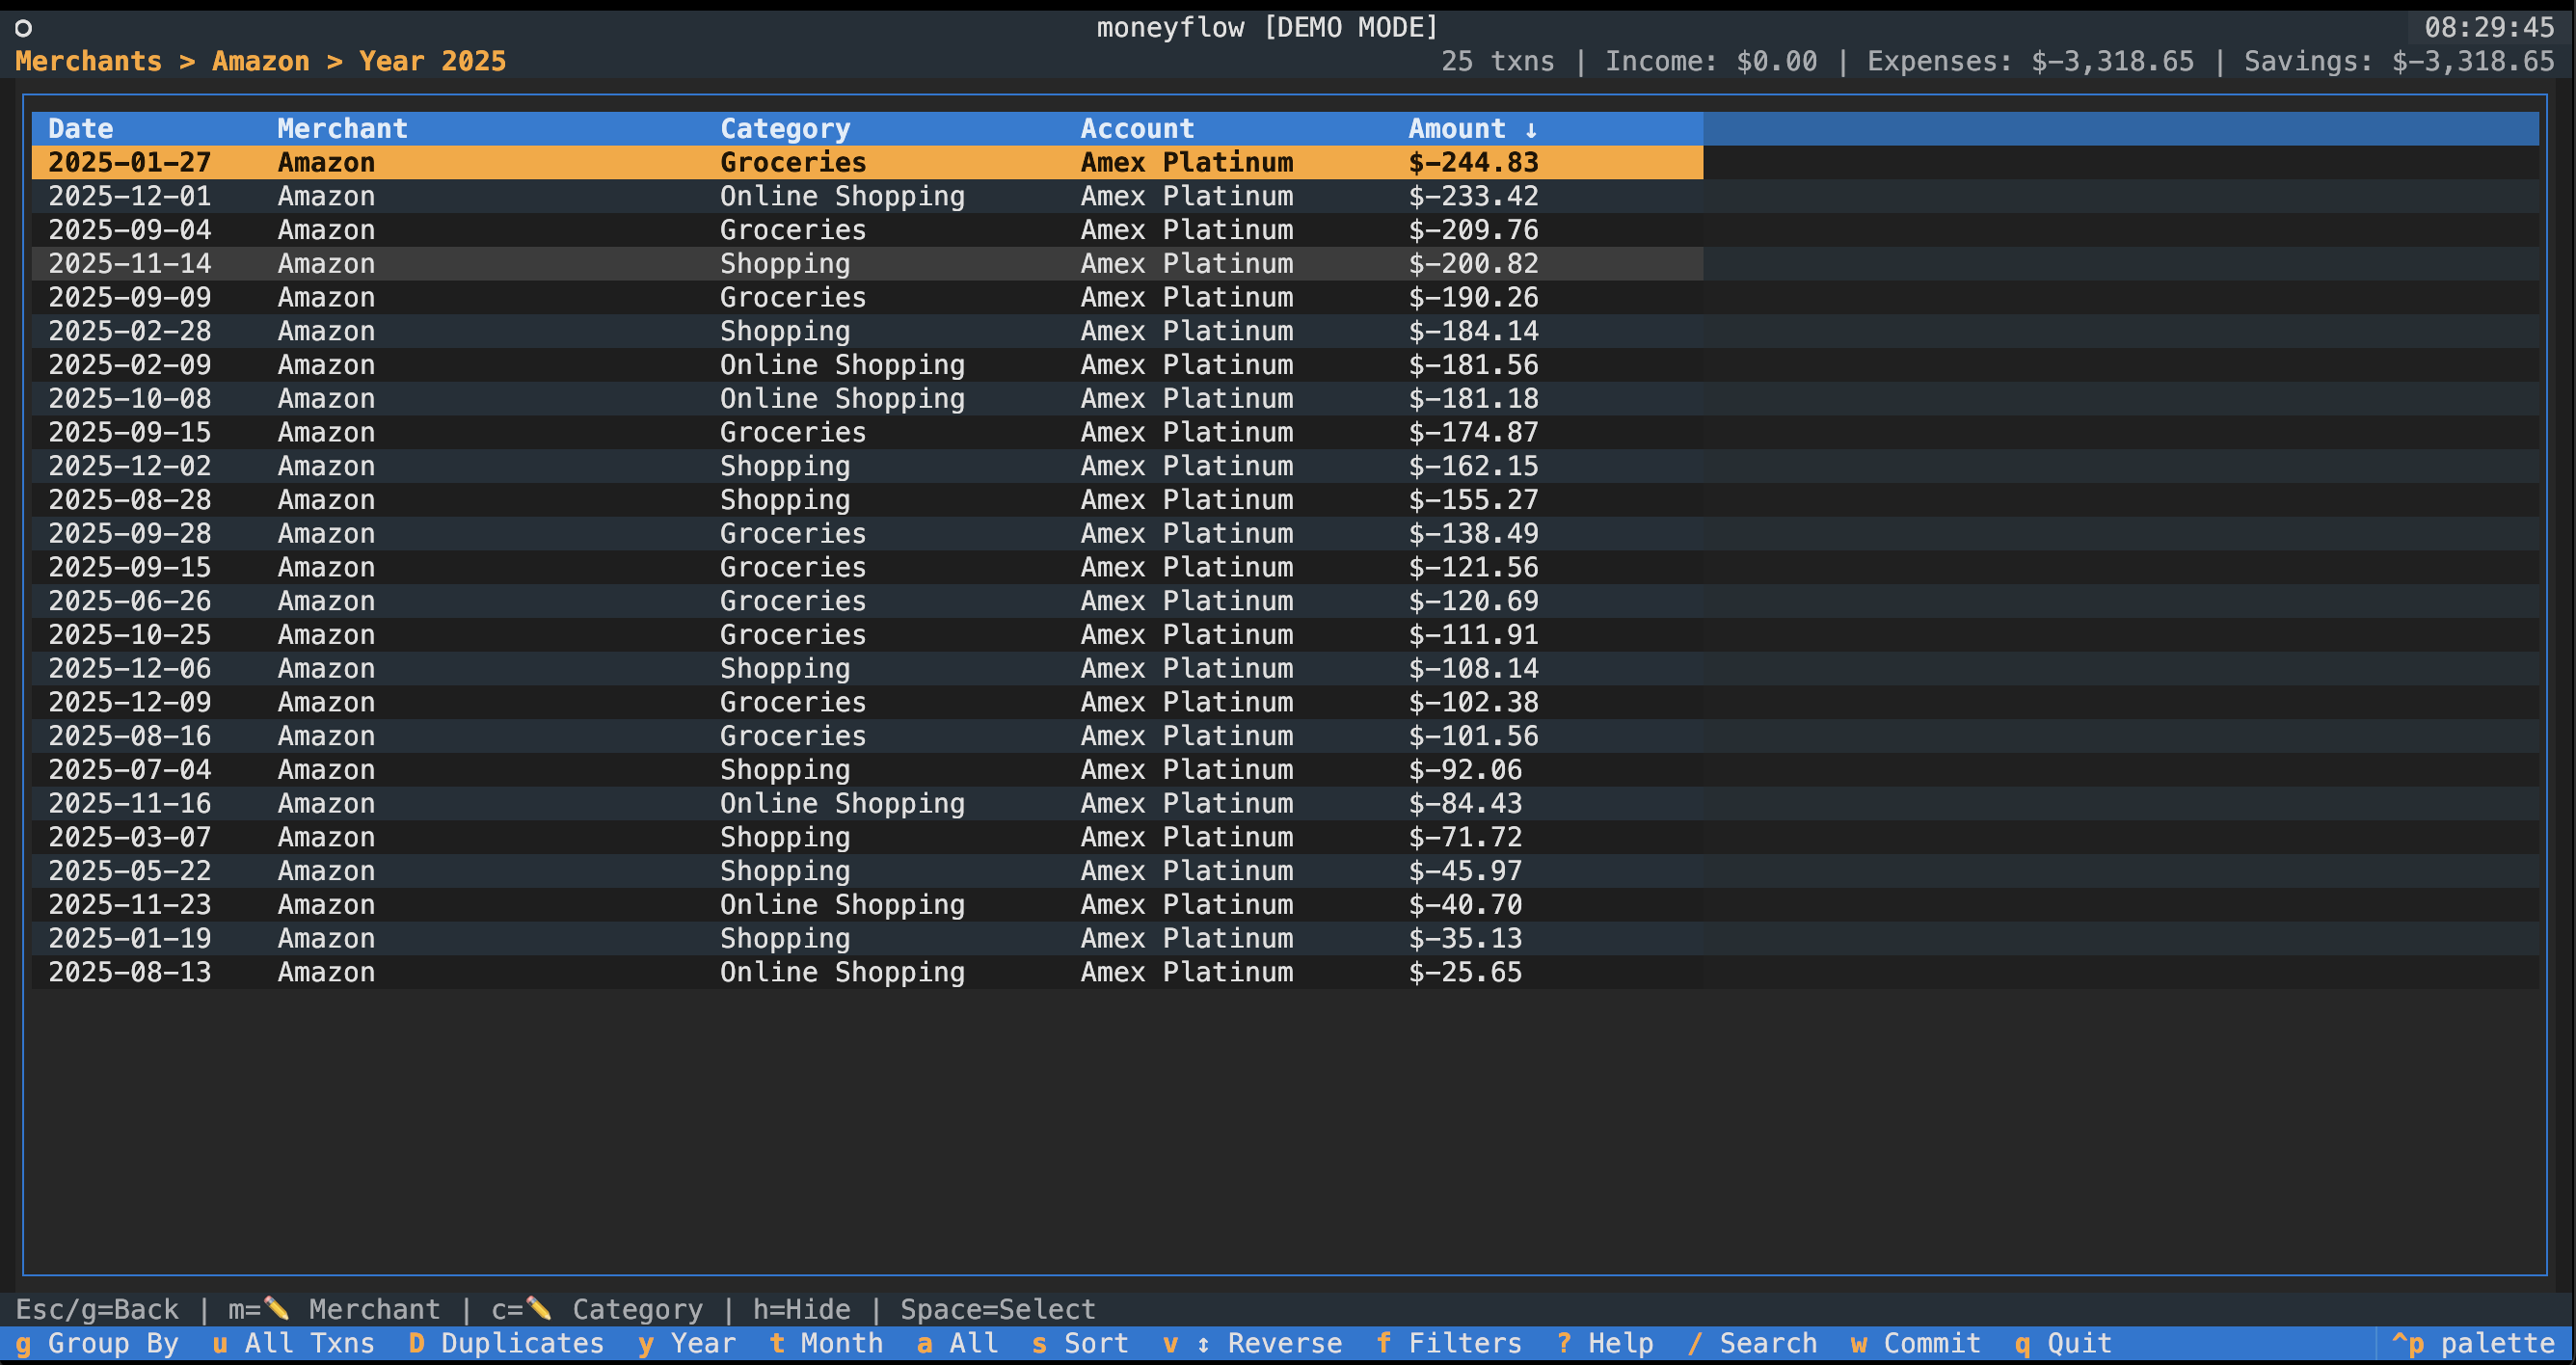Click the Date column header
This screenshot has width=2576, height=1365.
click(x=80, y=129)
